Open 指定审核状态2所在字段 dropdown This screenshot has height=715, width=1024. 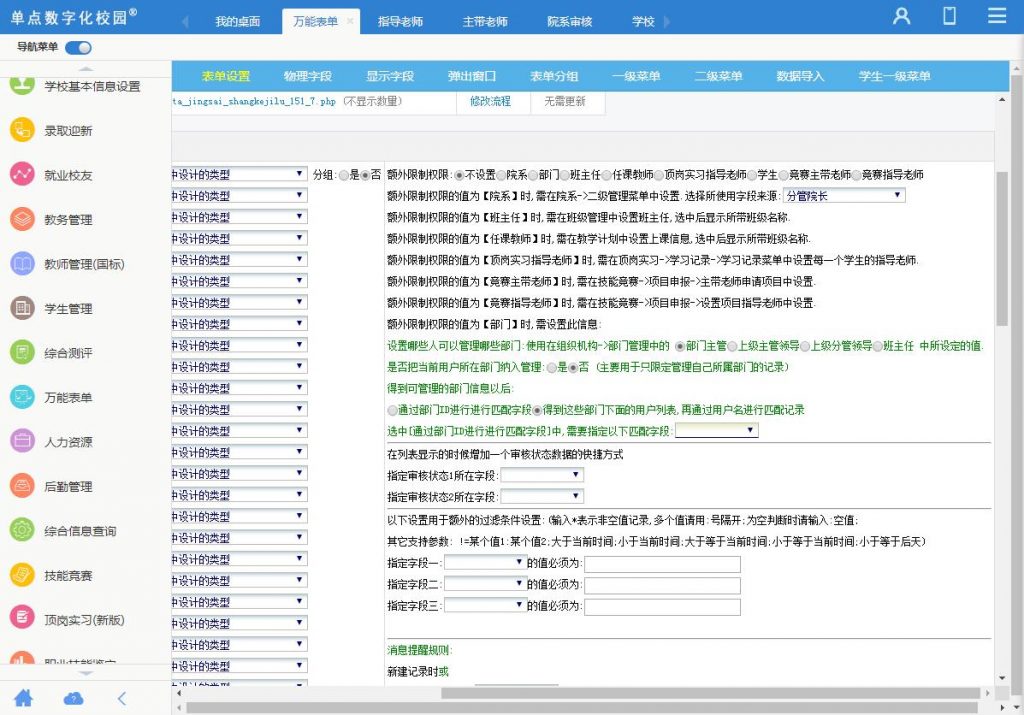coord(541,497)
